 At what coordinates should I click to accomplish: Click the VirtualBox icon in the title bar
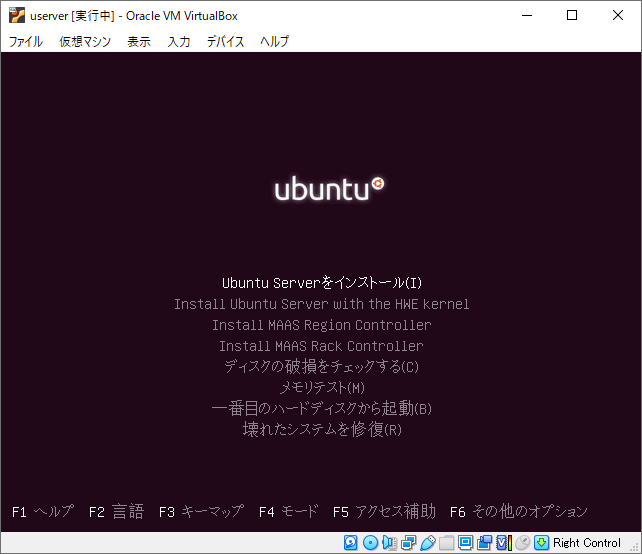coord(16,15)
